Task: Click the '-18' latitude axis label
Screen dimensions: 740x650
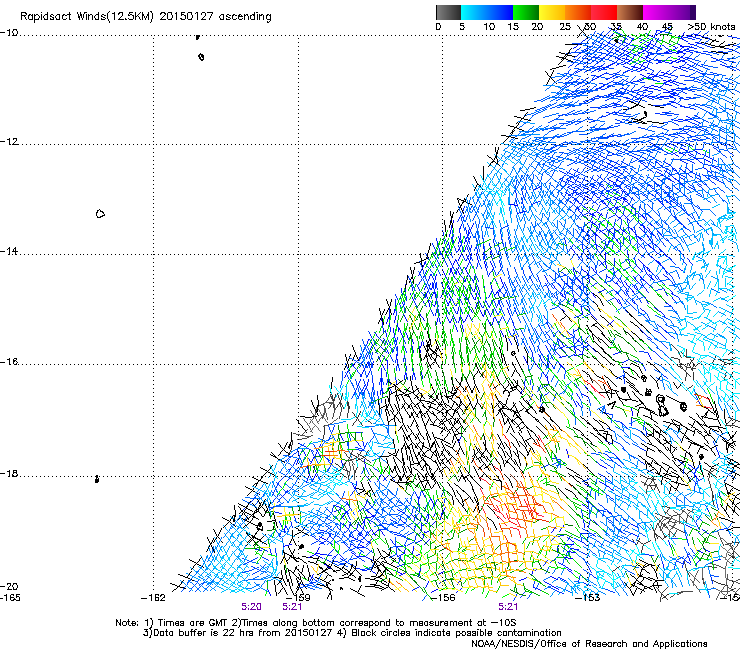Action: click(9, 473)
